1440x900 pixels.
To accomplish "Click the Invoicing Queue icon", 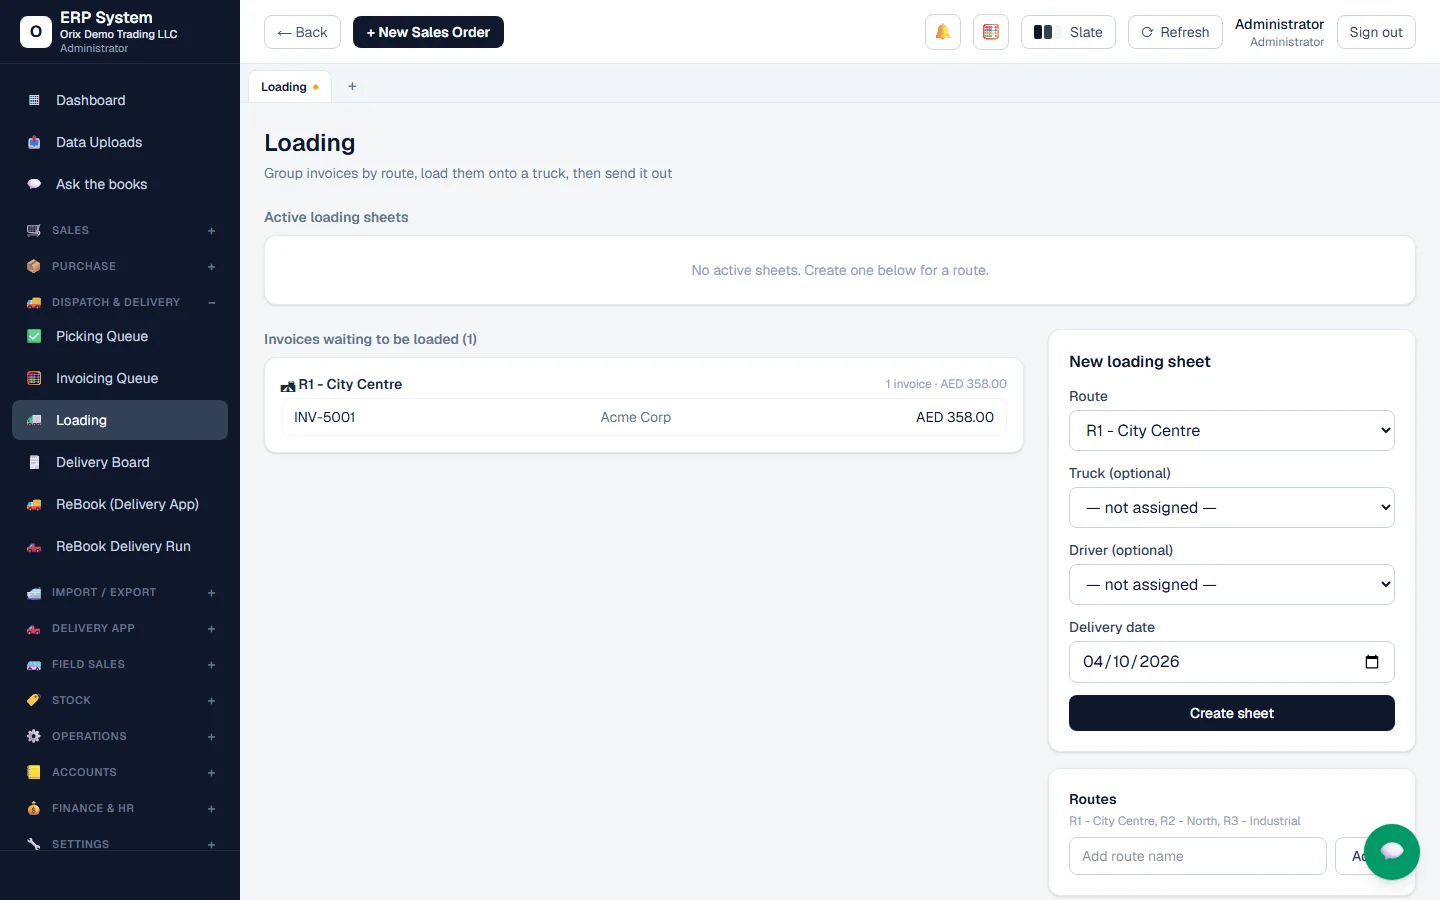I will (x=34, y=378).
